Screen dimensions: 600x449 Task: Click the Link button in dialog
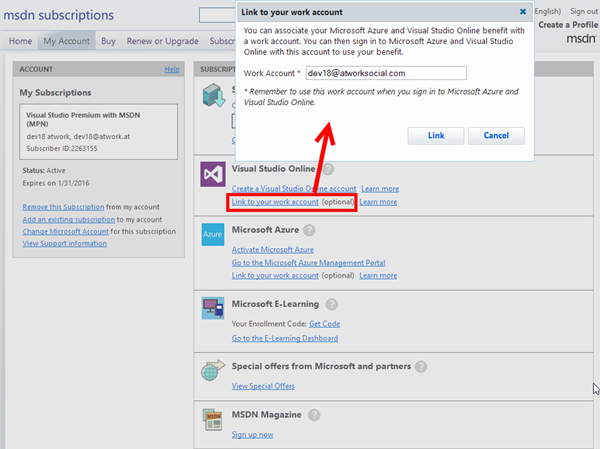pos(436,136)
